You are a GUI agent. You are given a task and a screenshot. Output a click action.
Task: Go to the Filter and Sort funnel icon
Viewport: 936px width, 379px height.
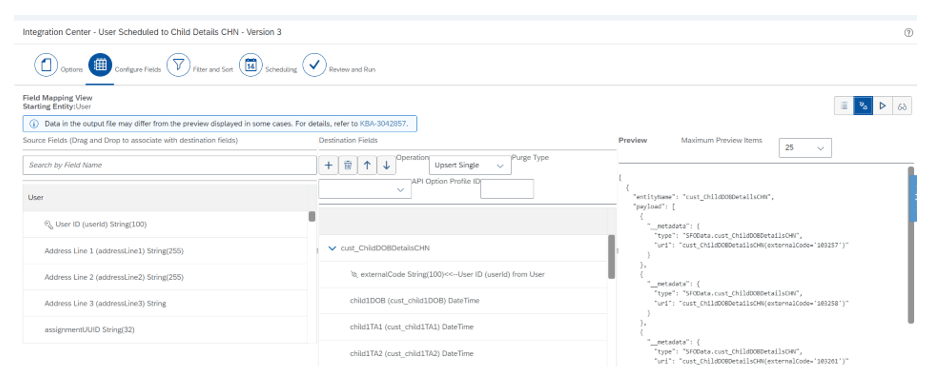[x=178, y=65]
